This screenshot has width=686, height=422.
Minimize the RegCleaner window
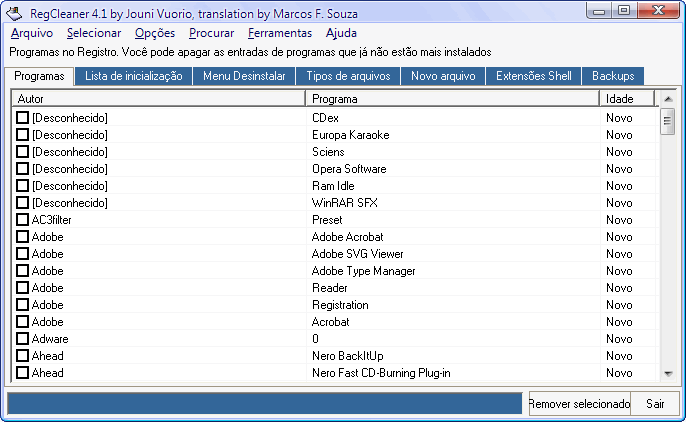[599, 10]
